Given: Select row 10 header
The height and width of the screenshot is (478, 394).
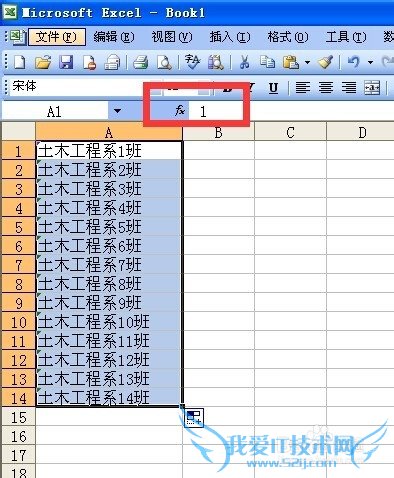Looking at the screenshot, I should point(19,322).
